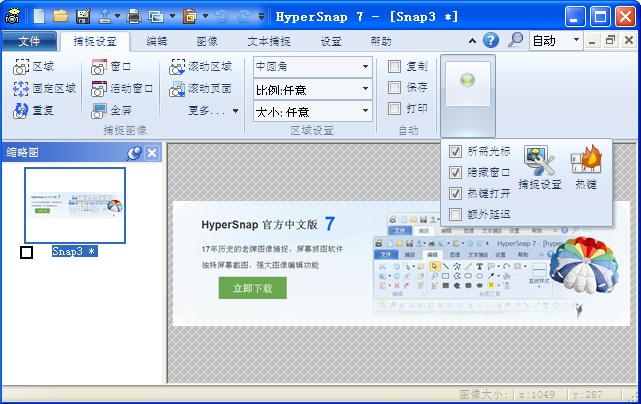Switch to the 设置 settings tab
This screenshot has height=404, width=641.
pos(331,41)
